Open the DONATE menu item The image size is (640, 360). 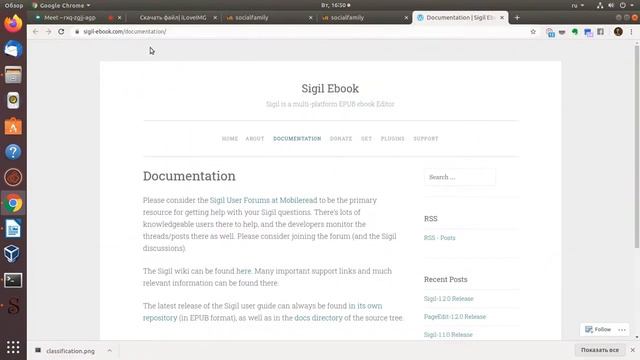click(341, 139)
